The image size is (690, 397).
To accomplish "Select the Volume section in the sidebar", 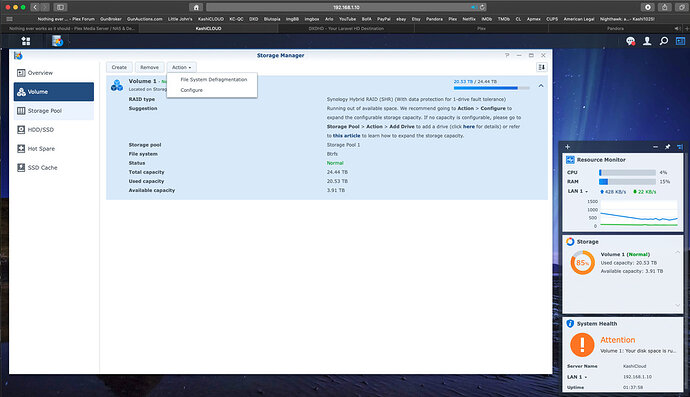I will coord(54,92).
